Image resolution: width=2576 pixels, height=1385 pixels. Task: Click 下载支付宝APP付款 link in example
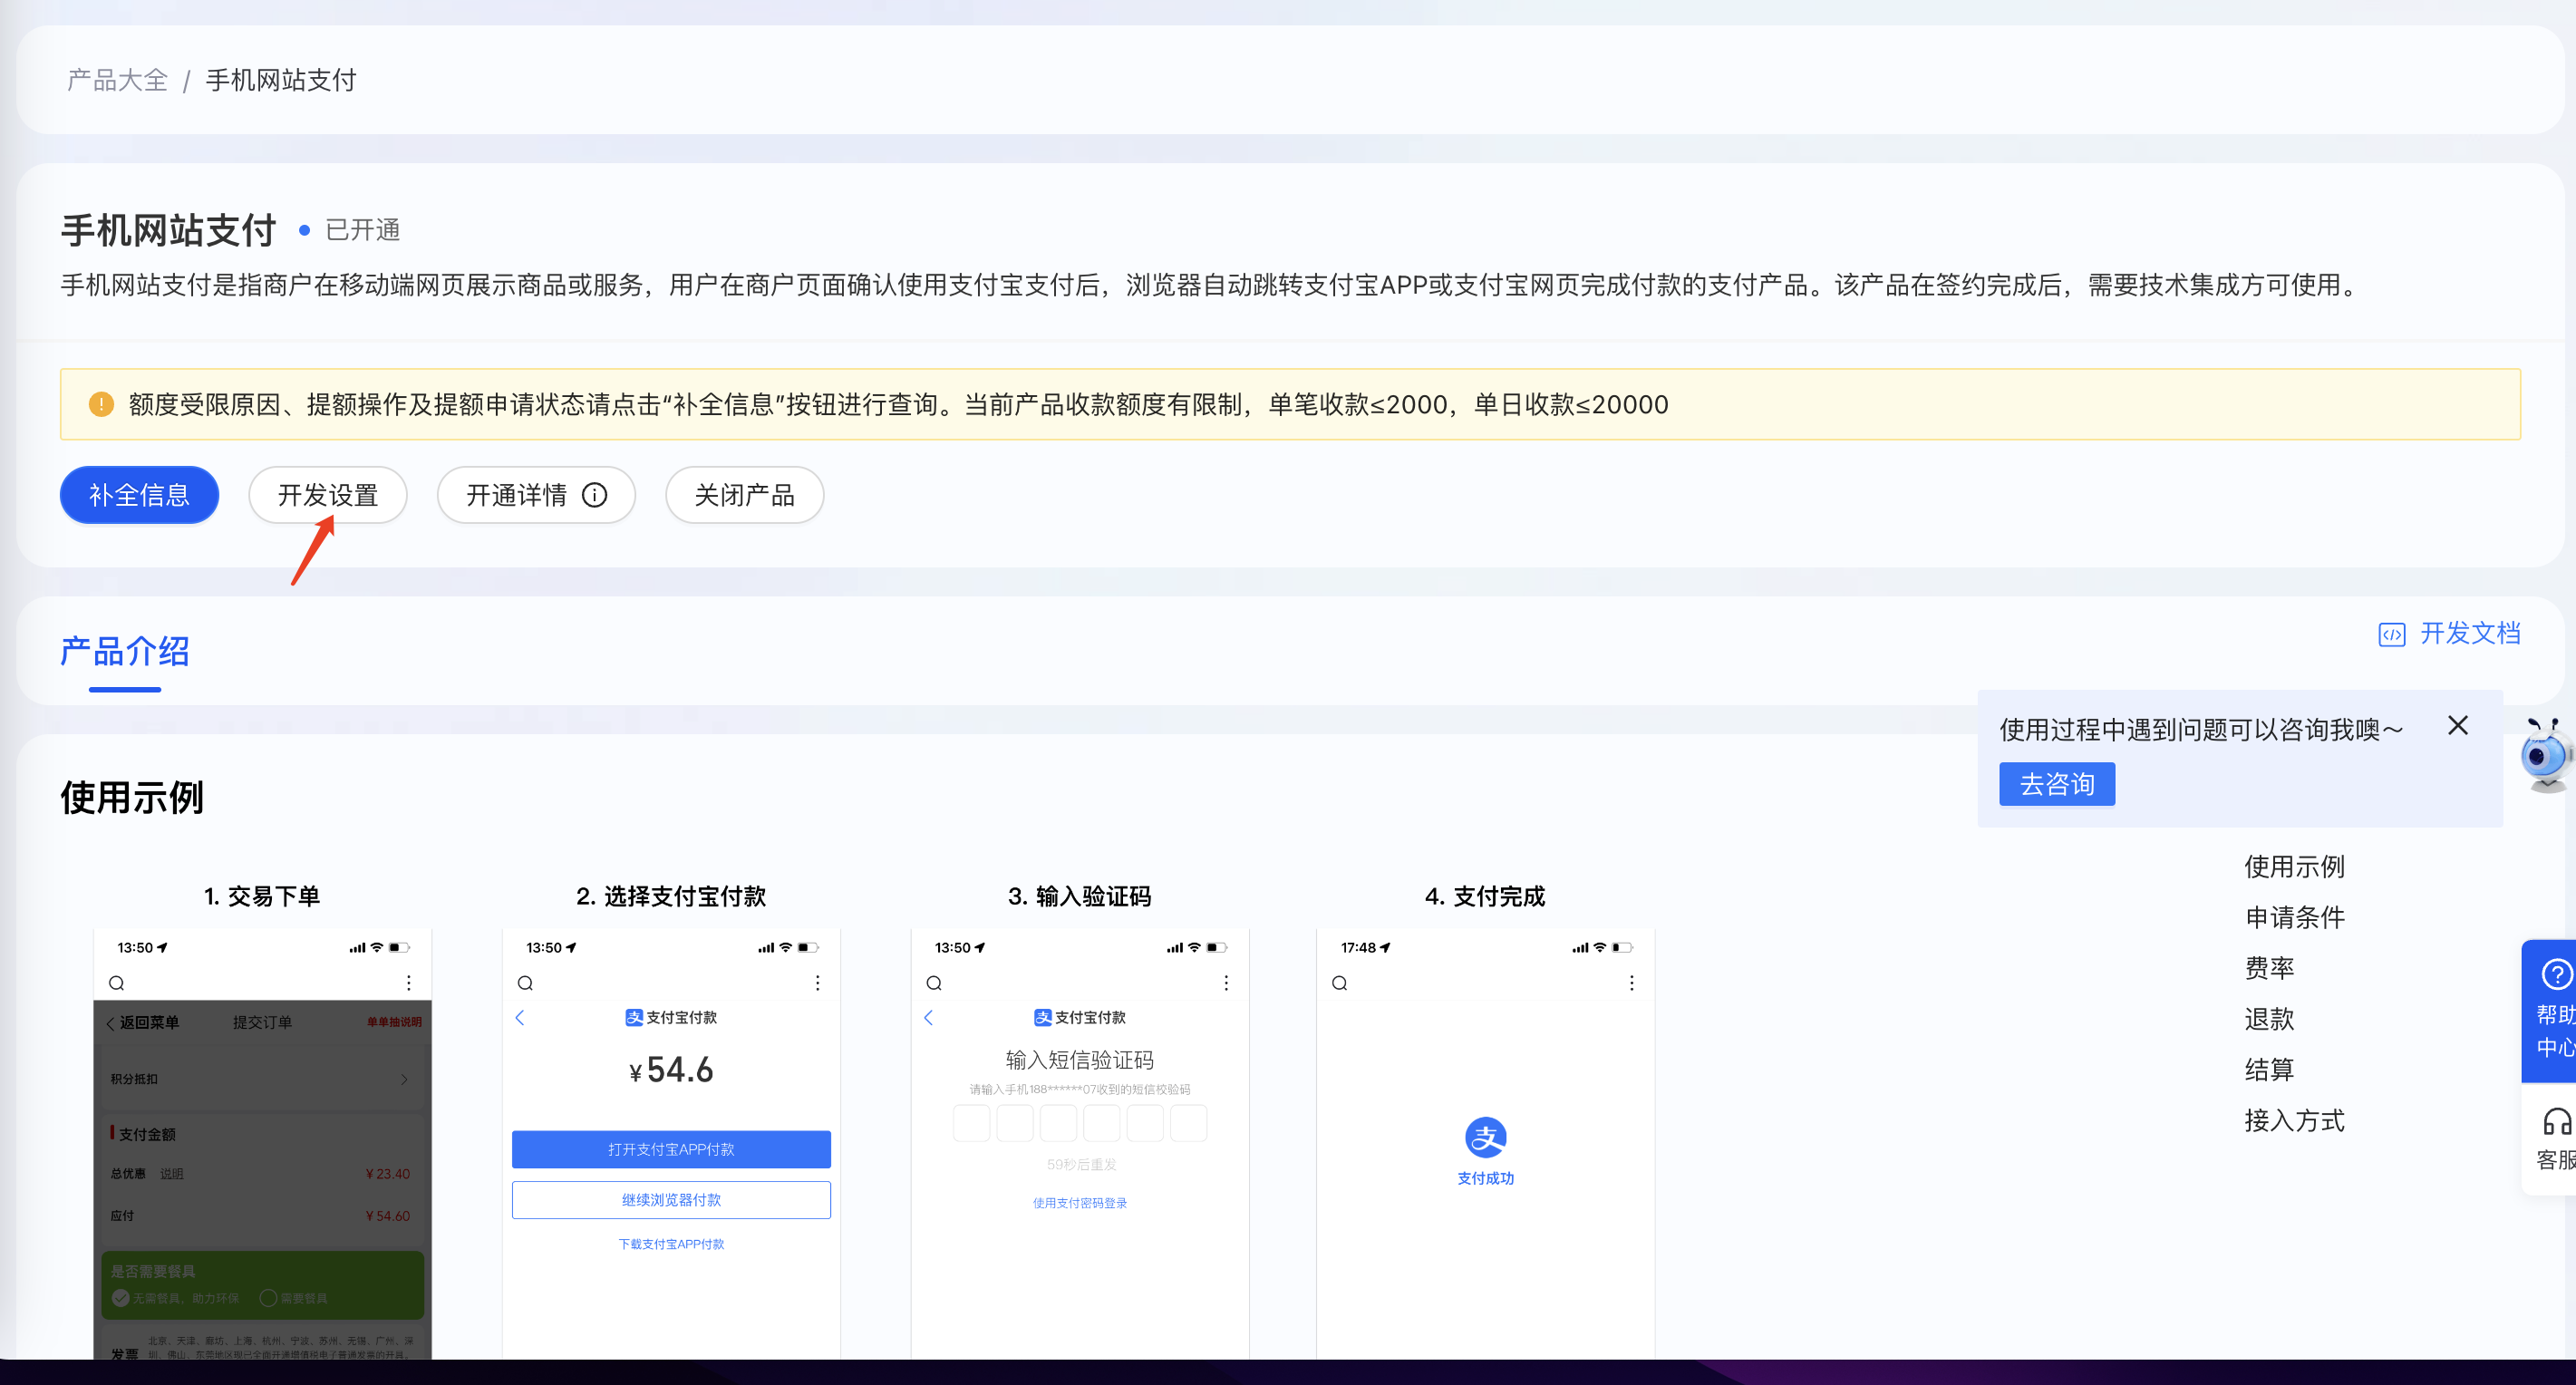[671, 1244]
